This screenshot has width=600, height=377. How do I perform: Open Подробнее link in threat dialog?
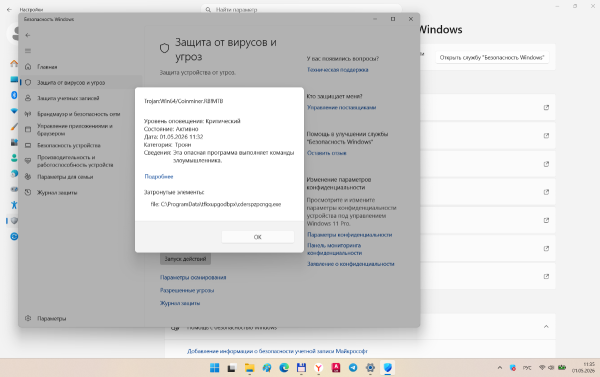point(159,176)
